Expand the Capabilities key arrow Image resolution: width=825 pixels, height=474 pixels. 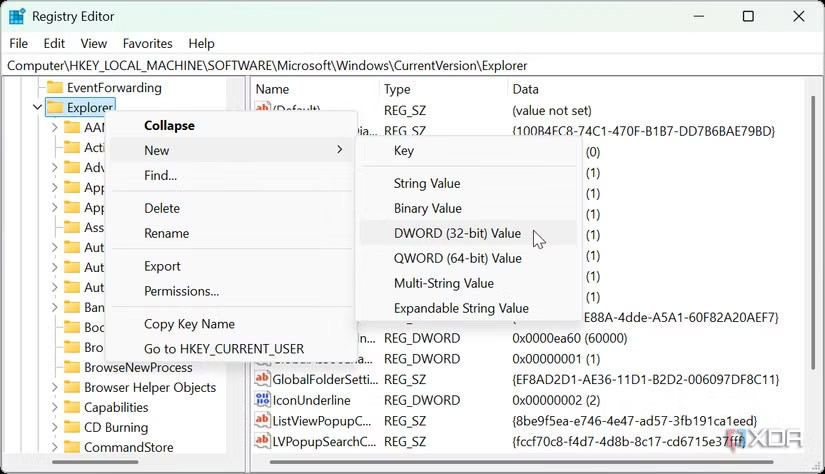[x=55, y=407]
